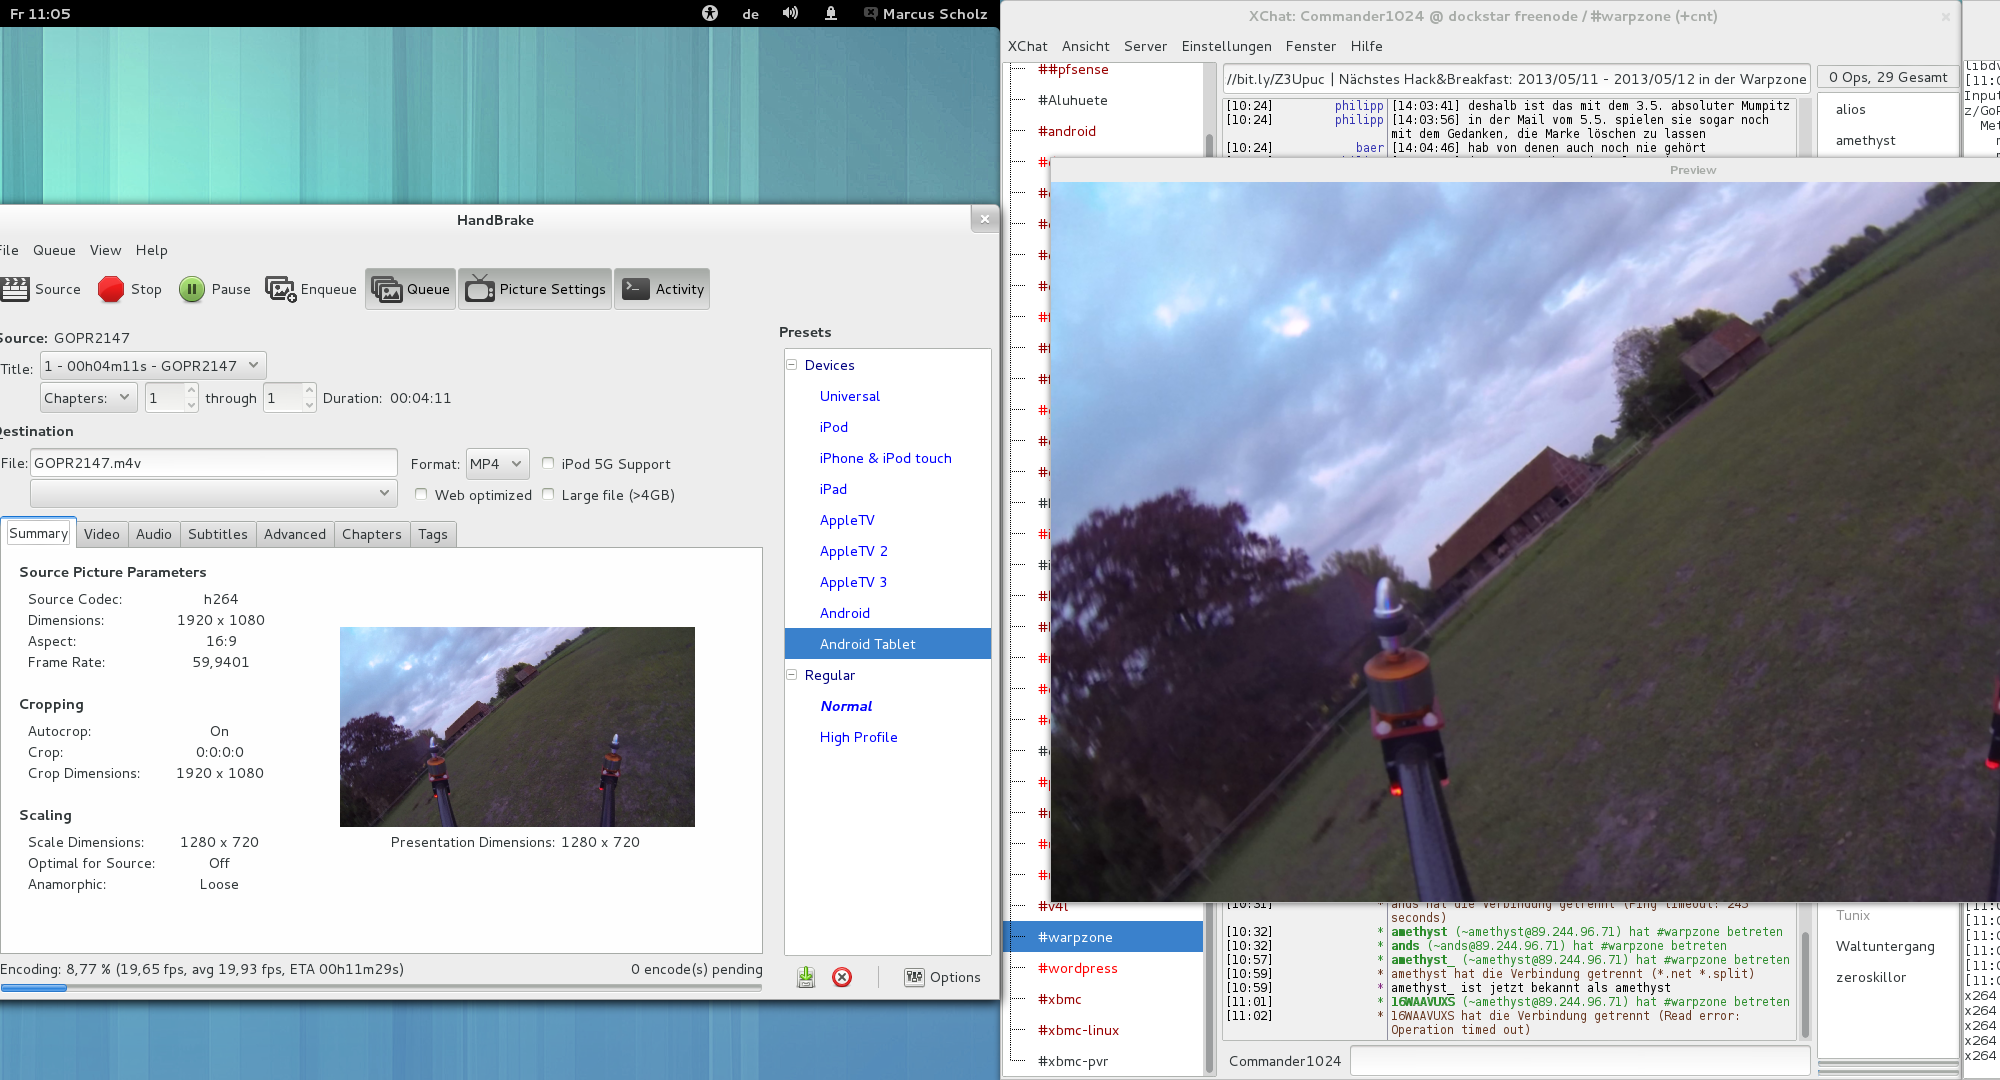The width and height of the screenshot is (2000, 1080).
Task: Click the Enqueue icon in the toolbar
Action: click(280, 289)
